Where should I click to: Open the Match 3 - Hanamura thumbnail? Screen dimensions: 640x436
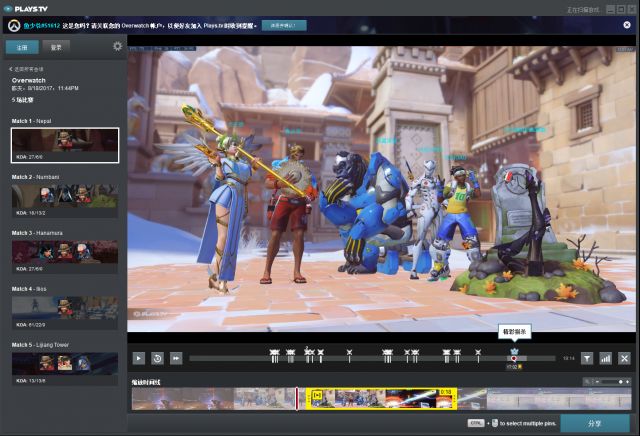pyautogui.click(x=65, y=257)
